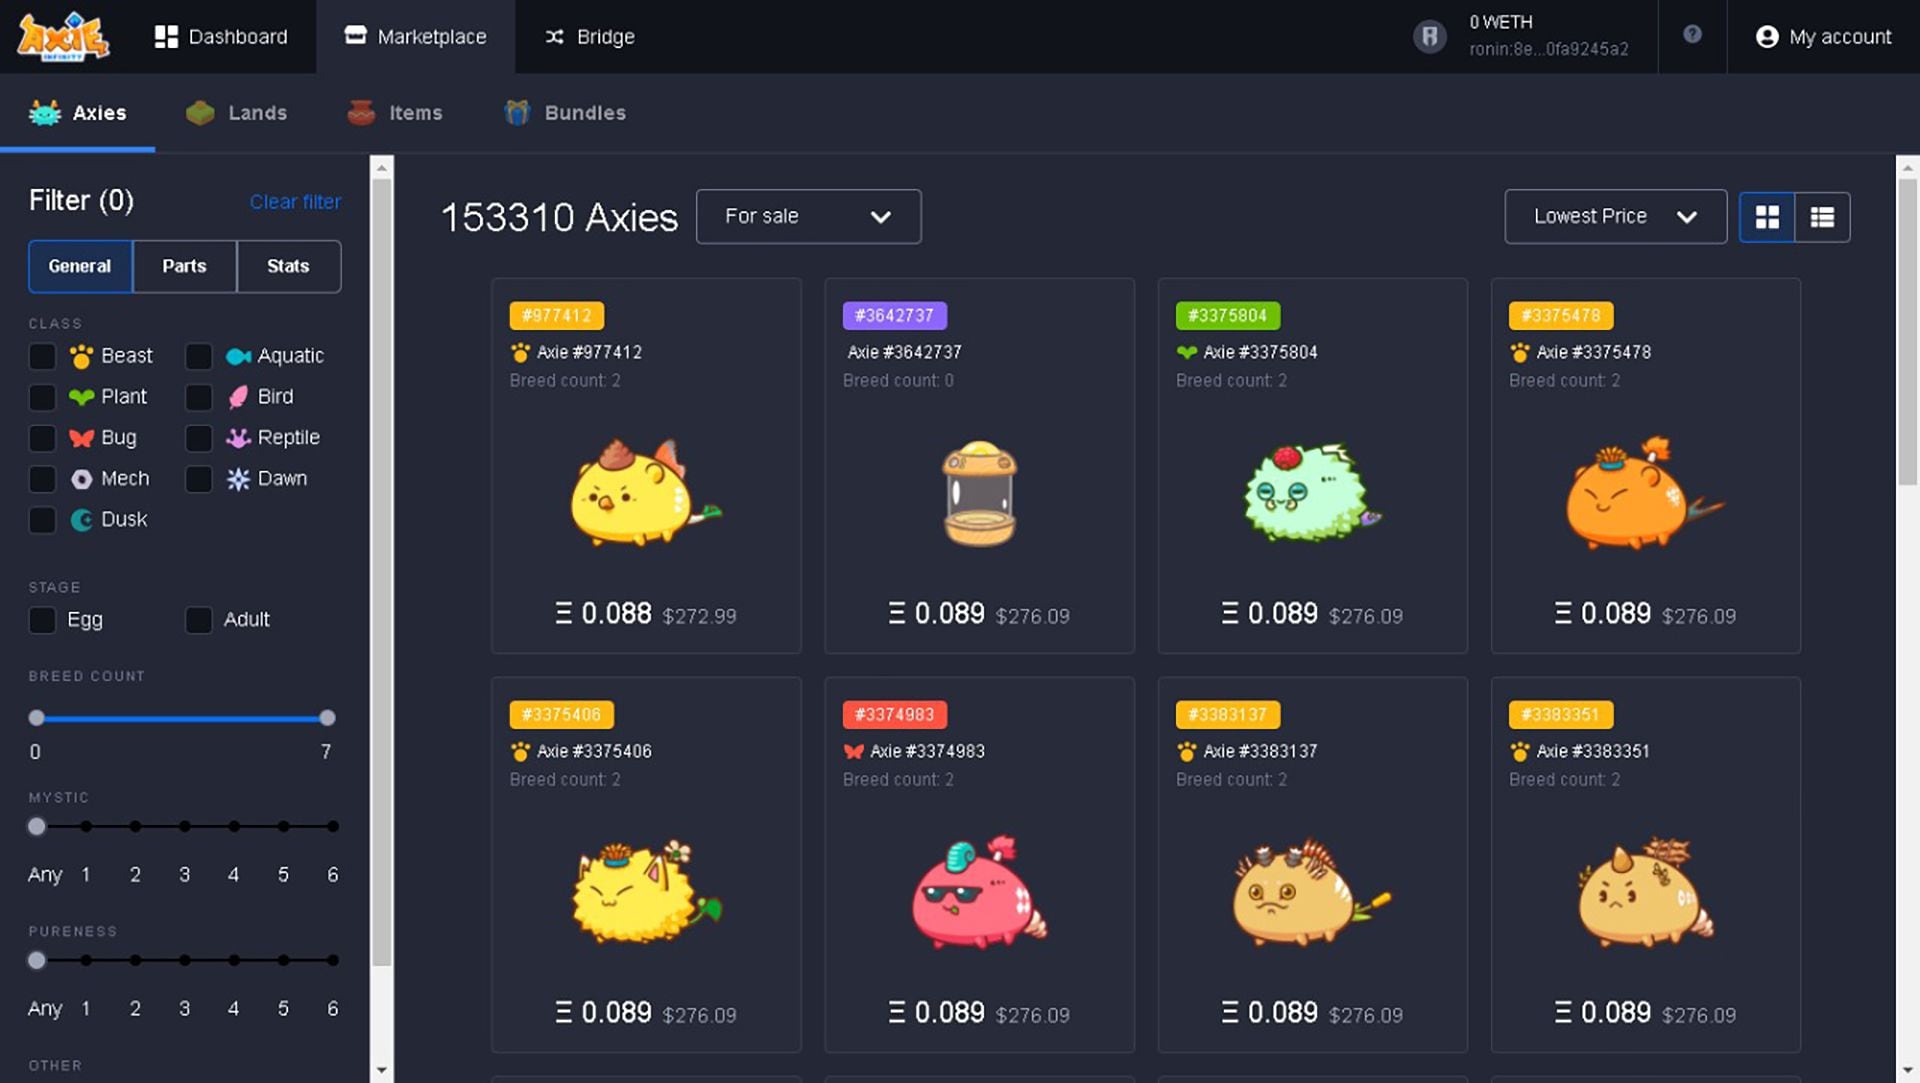Open the Dashboard page

tap(221, 37)
